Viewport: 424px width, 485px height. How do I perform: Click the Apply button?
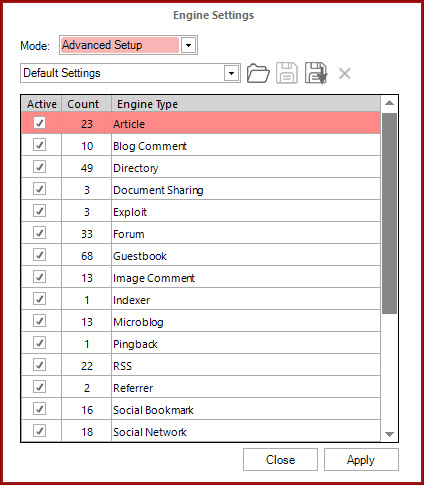361,460
